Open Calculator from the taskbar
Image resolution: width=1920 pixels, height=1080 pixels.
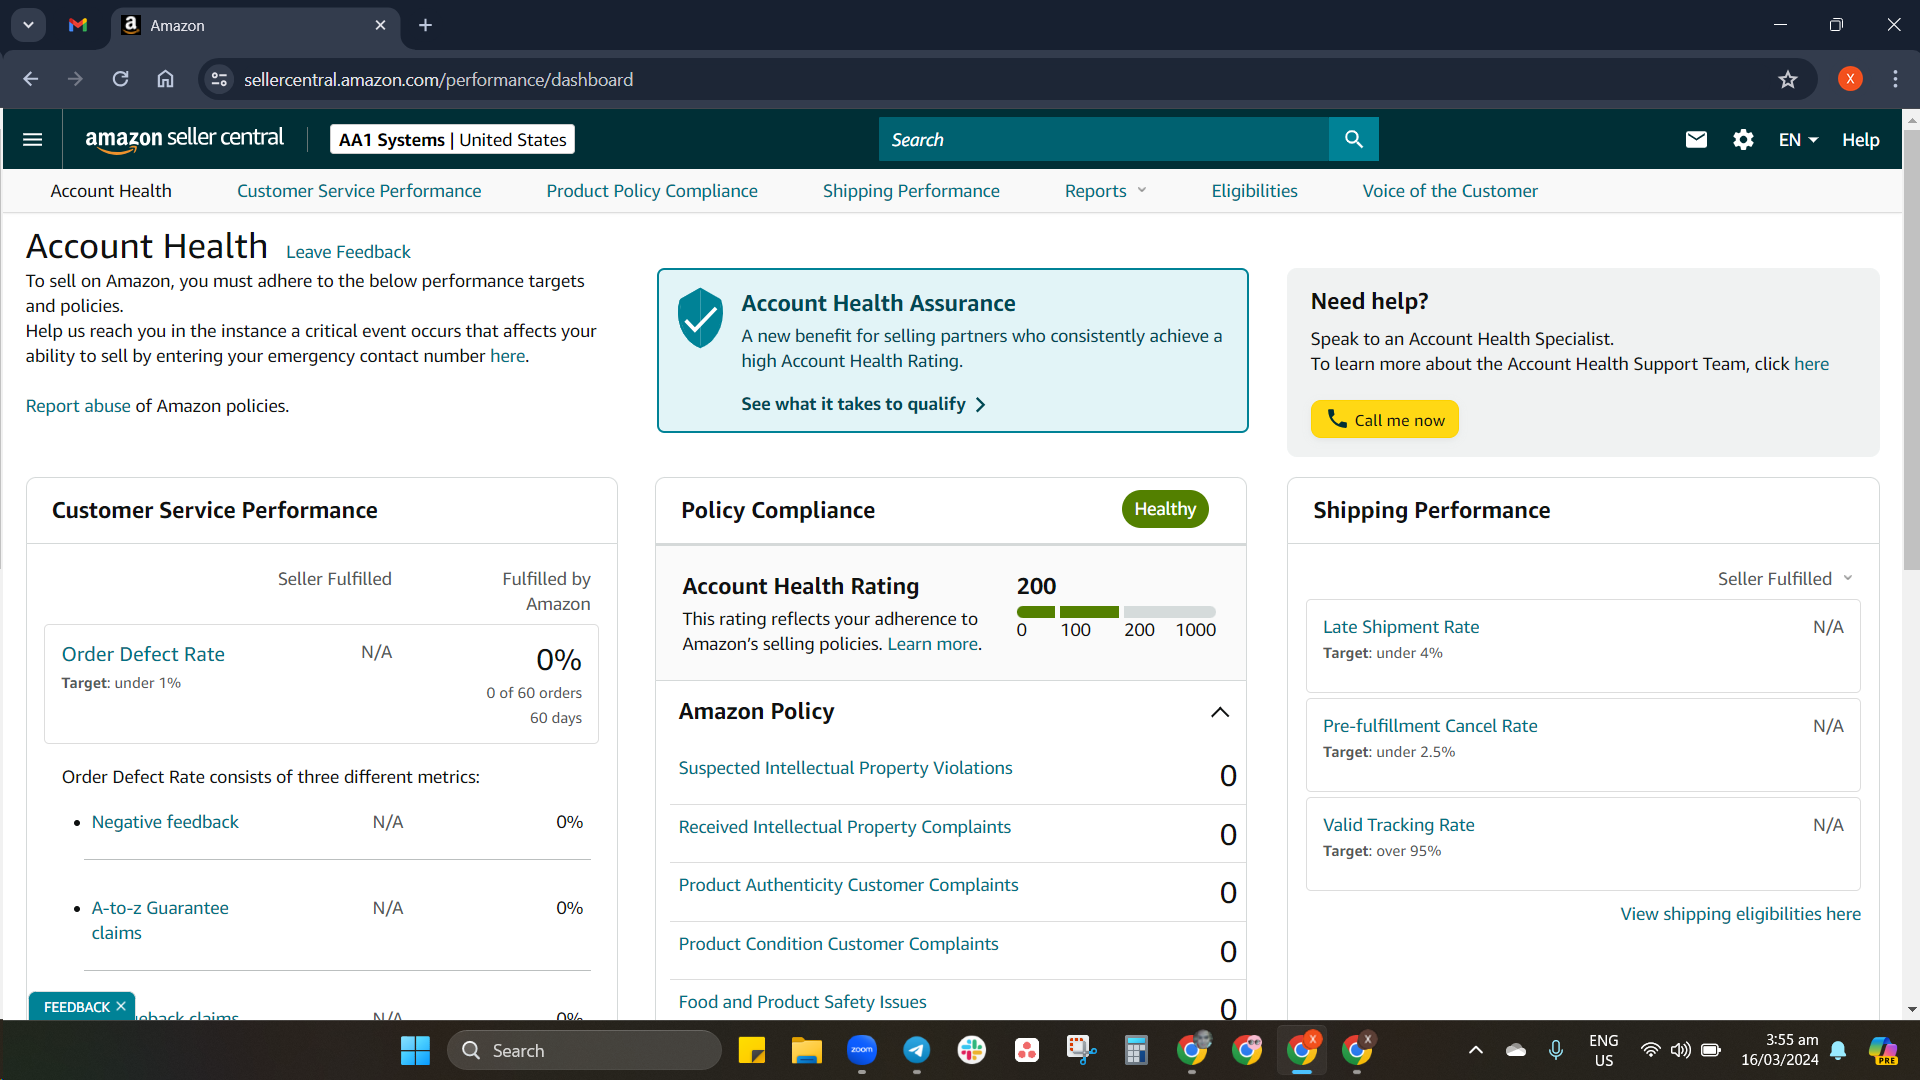click(1136, 1050)
